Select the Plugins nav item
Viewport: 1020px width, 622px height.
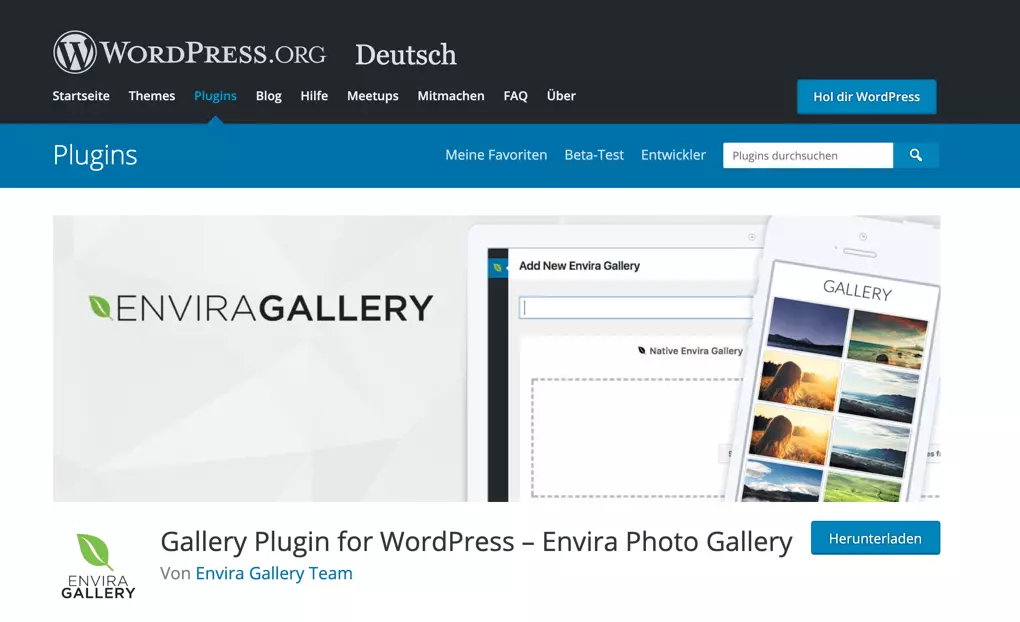point(215,96)
